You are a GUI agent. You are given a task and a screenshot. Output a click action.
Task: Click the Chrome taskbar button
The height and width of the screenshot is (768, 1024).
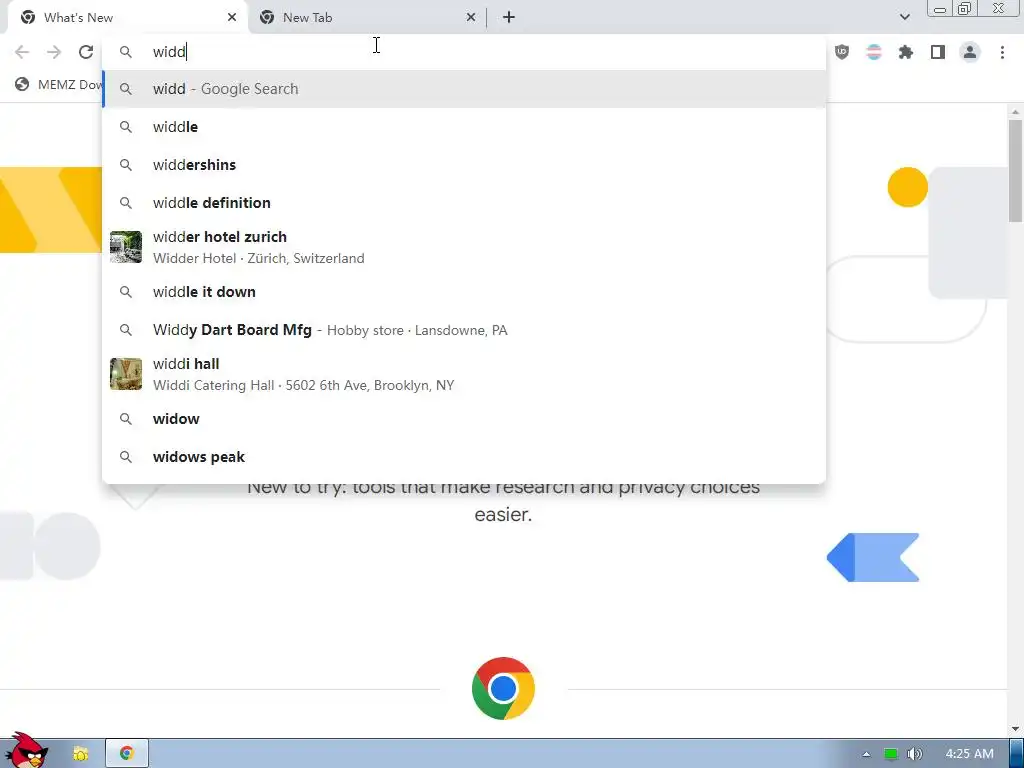point(127,754)
